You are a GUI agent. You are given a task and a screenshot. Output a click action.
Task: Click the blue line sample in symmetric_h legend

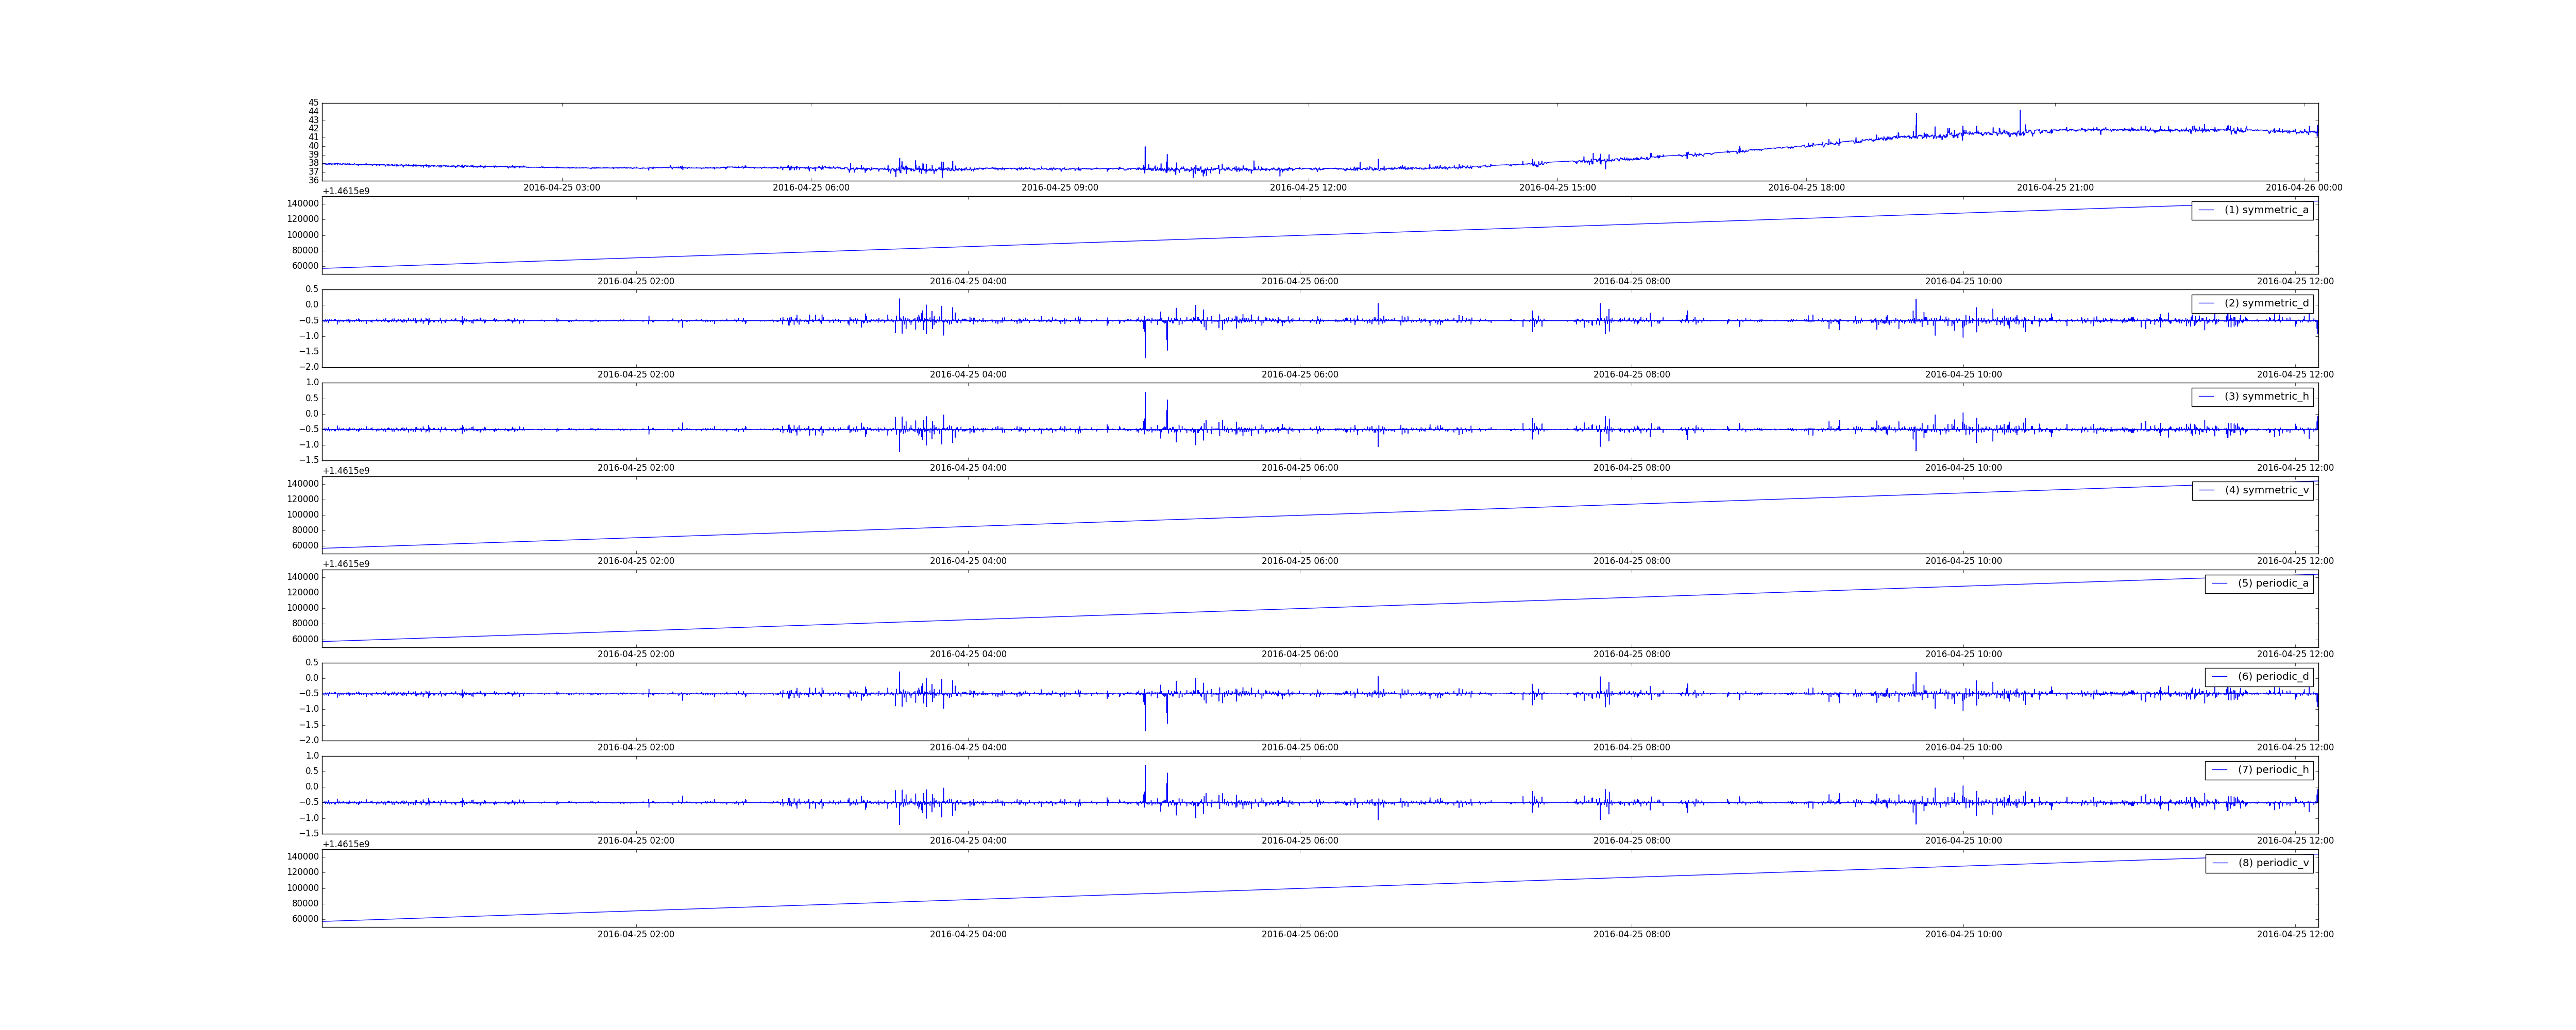2206,397
